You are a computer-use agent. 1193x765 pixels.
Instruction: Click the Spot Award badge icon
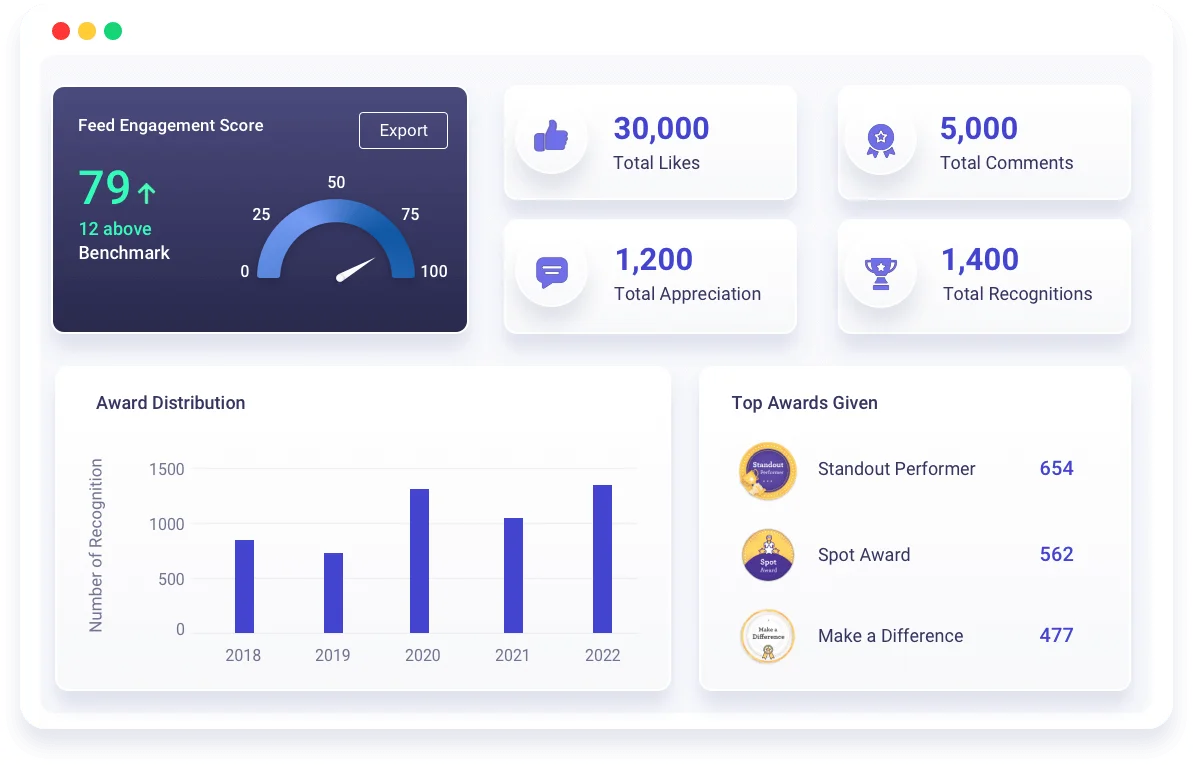(x=767, y=555)
